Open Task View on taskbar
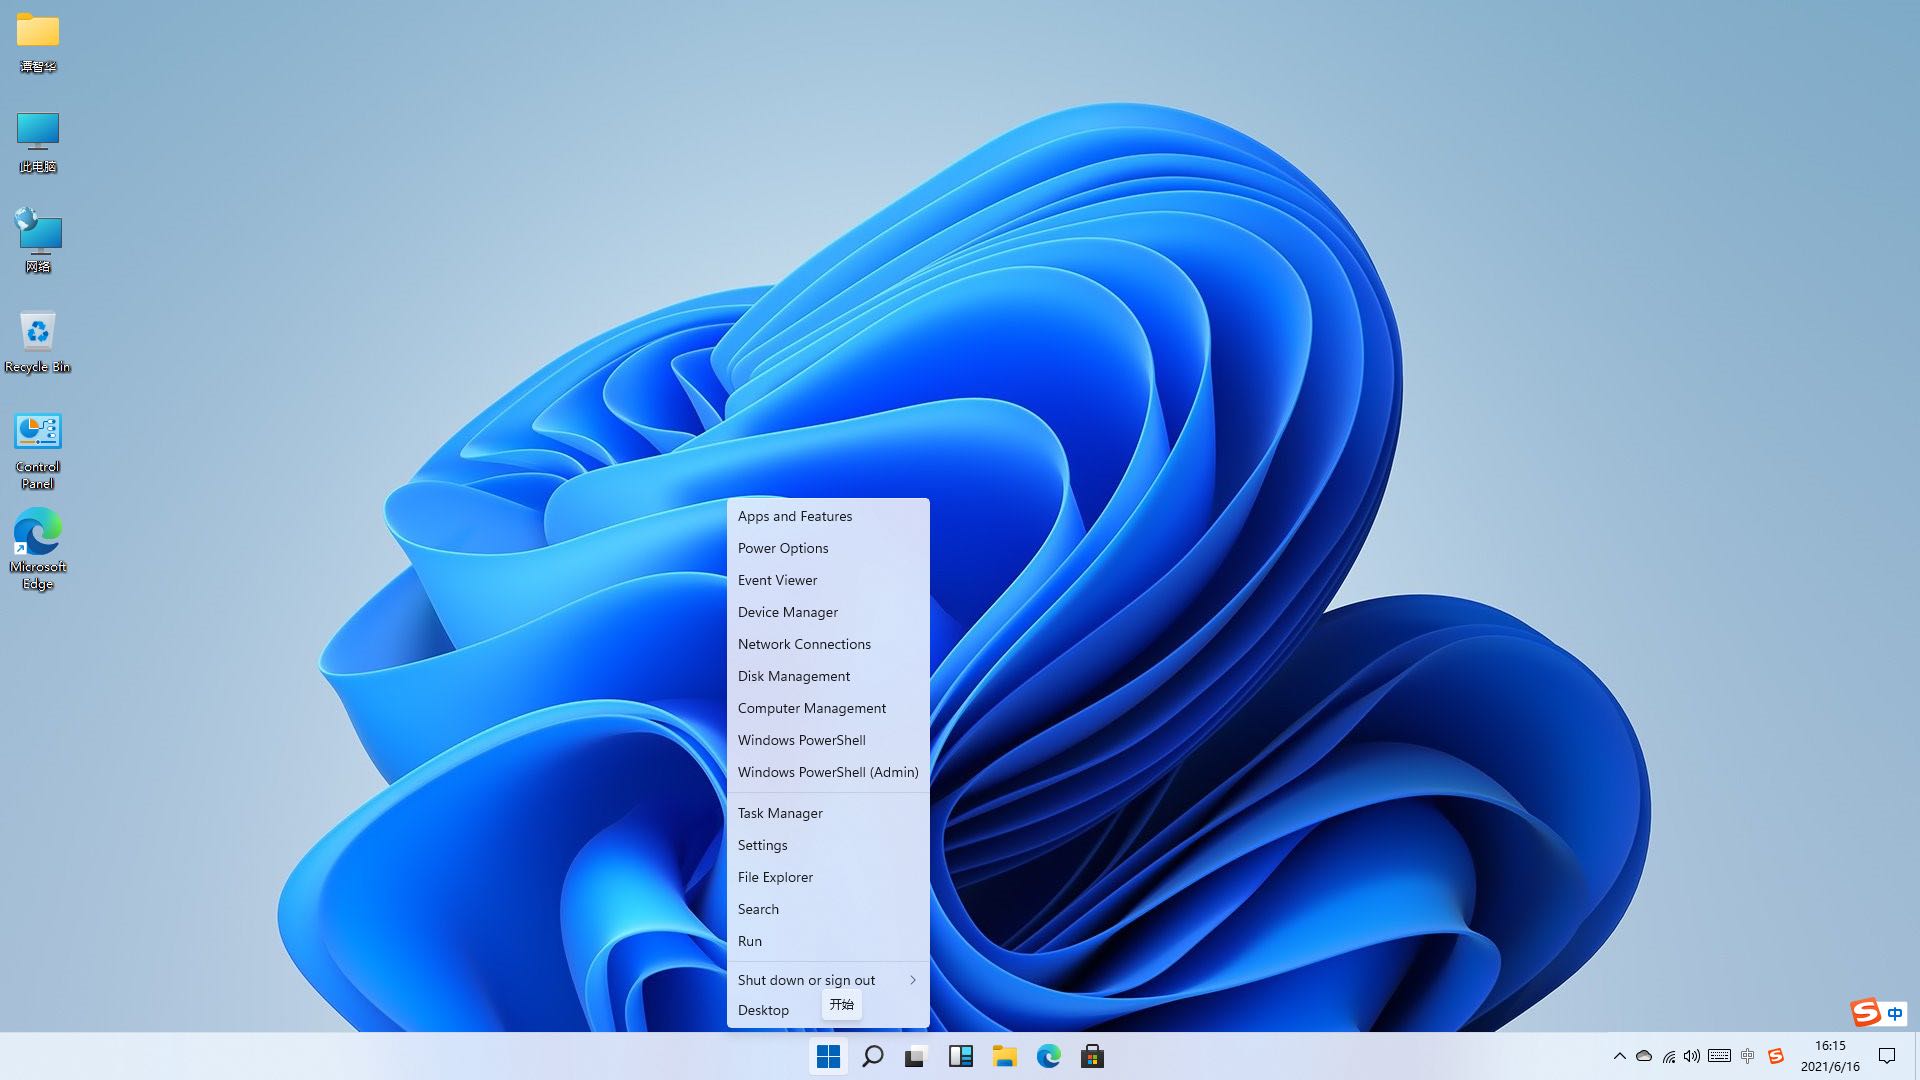1920x1080 pixels. tap(916, 1056)
